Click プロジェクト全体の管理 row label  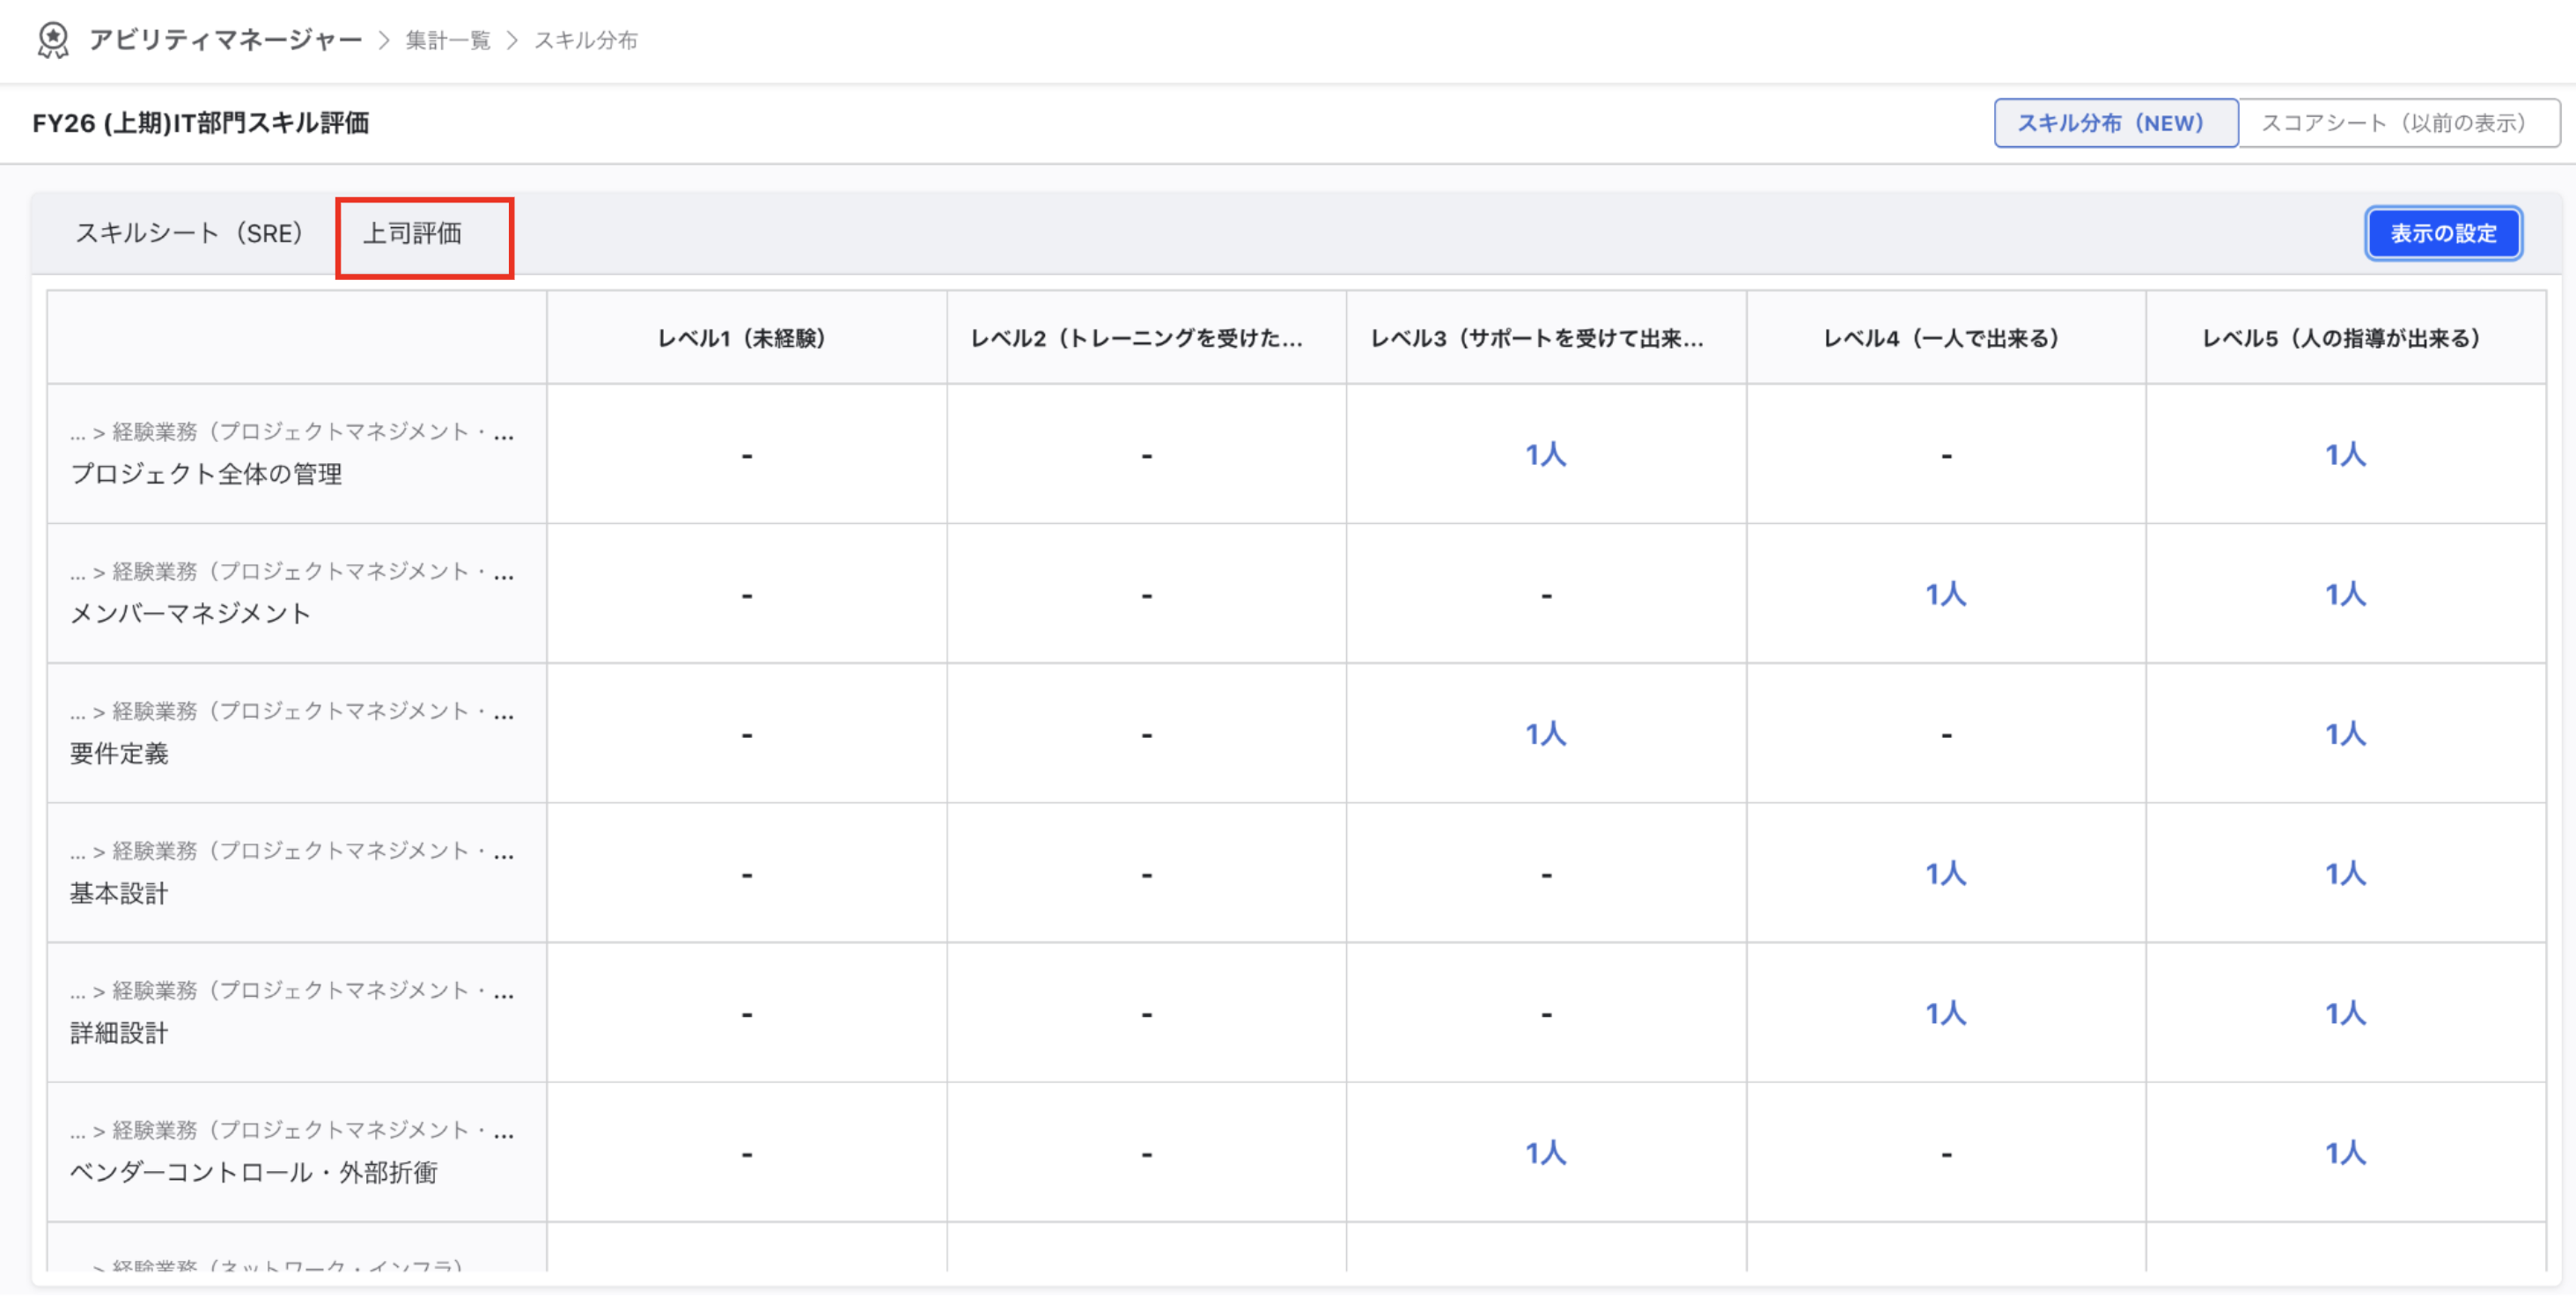click(206, 474)
